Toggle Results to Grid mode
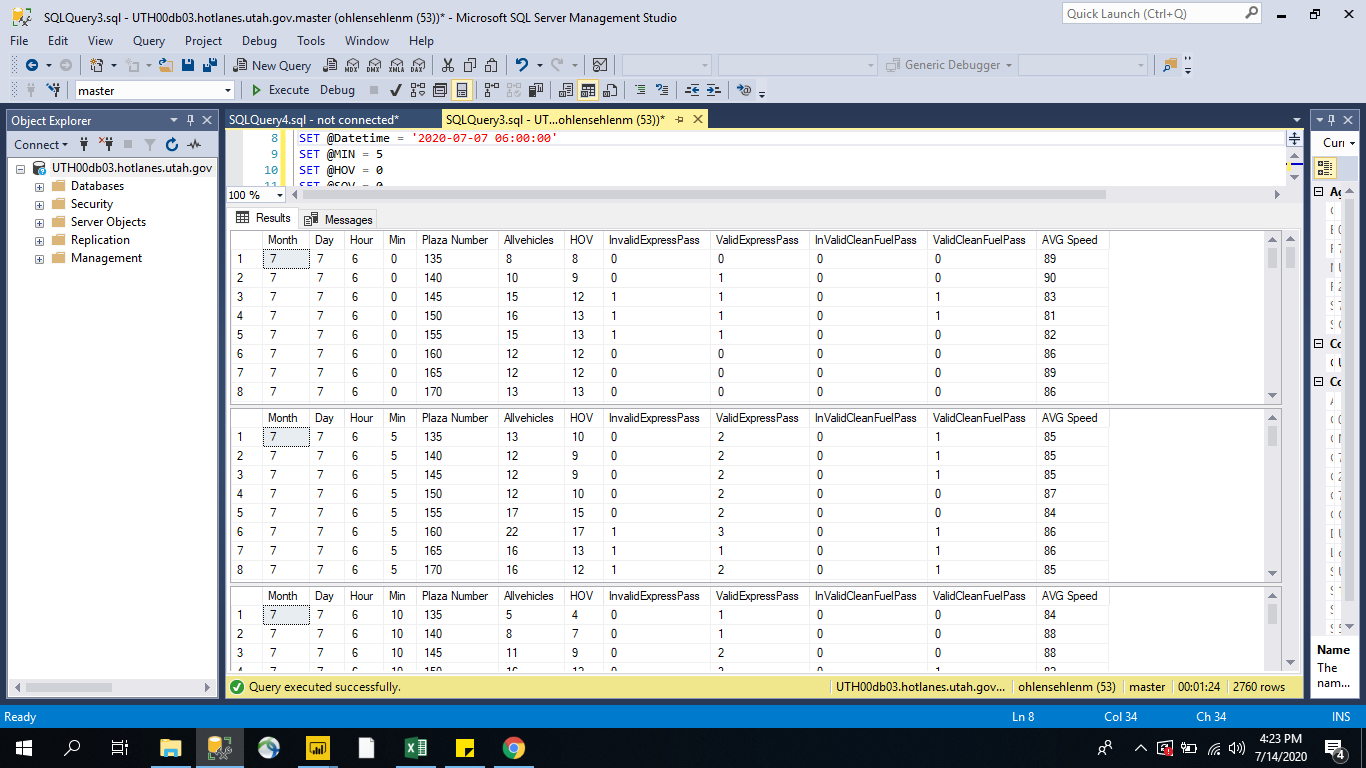 click(x=588, y=90)
